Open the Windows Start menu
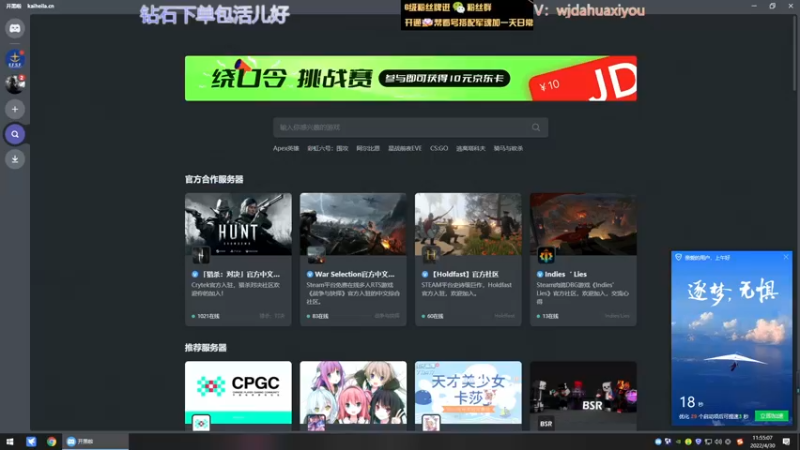The width and height of the screenshot is (800, 450). tap(10, 441)
